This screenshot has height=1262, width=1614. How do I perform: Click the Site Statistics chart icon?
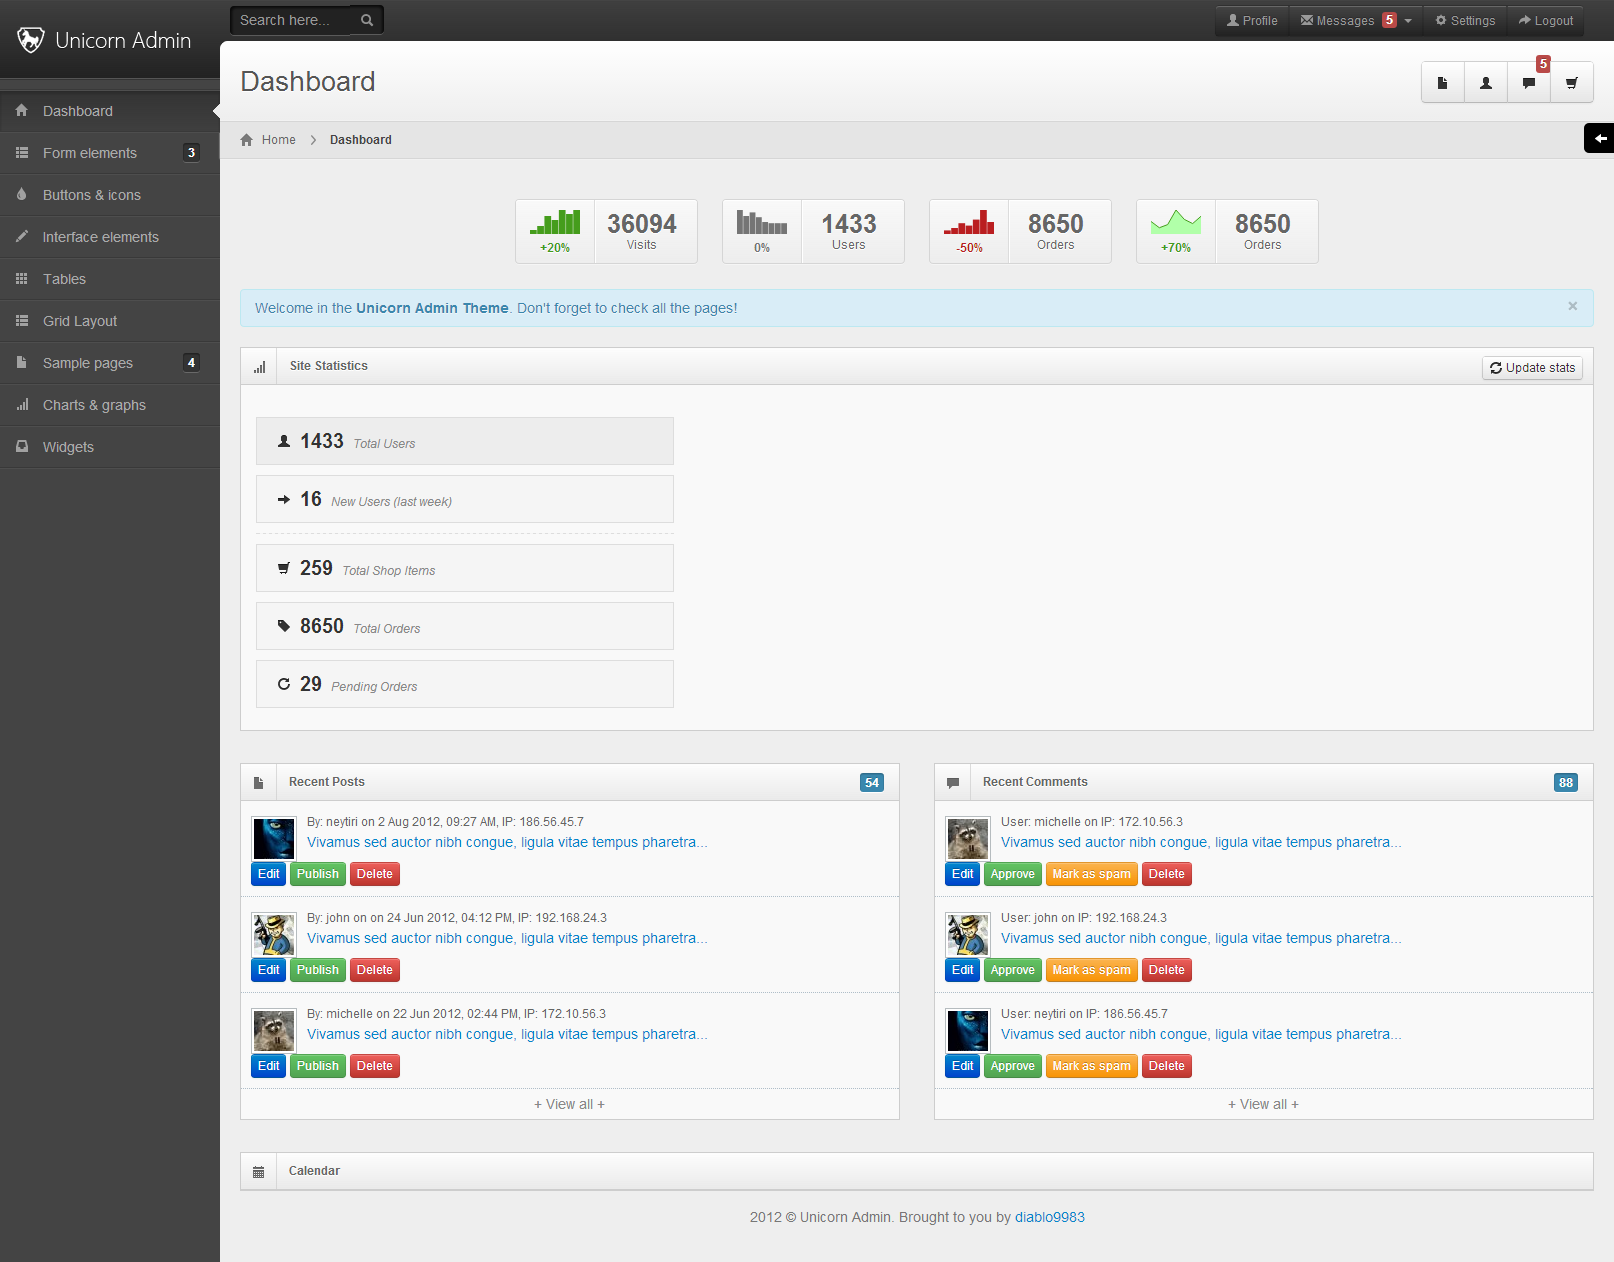coord(259,367)
